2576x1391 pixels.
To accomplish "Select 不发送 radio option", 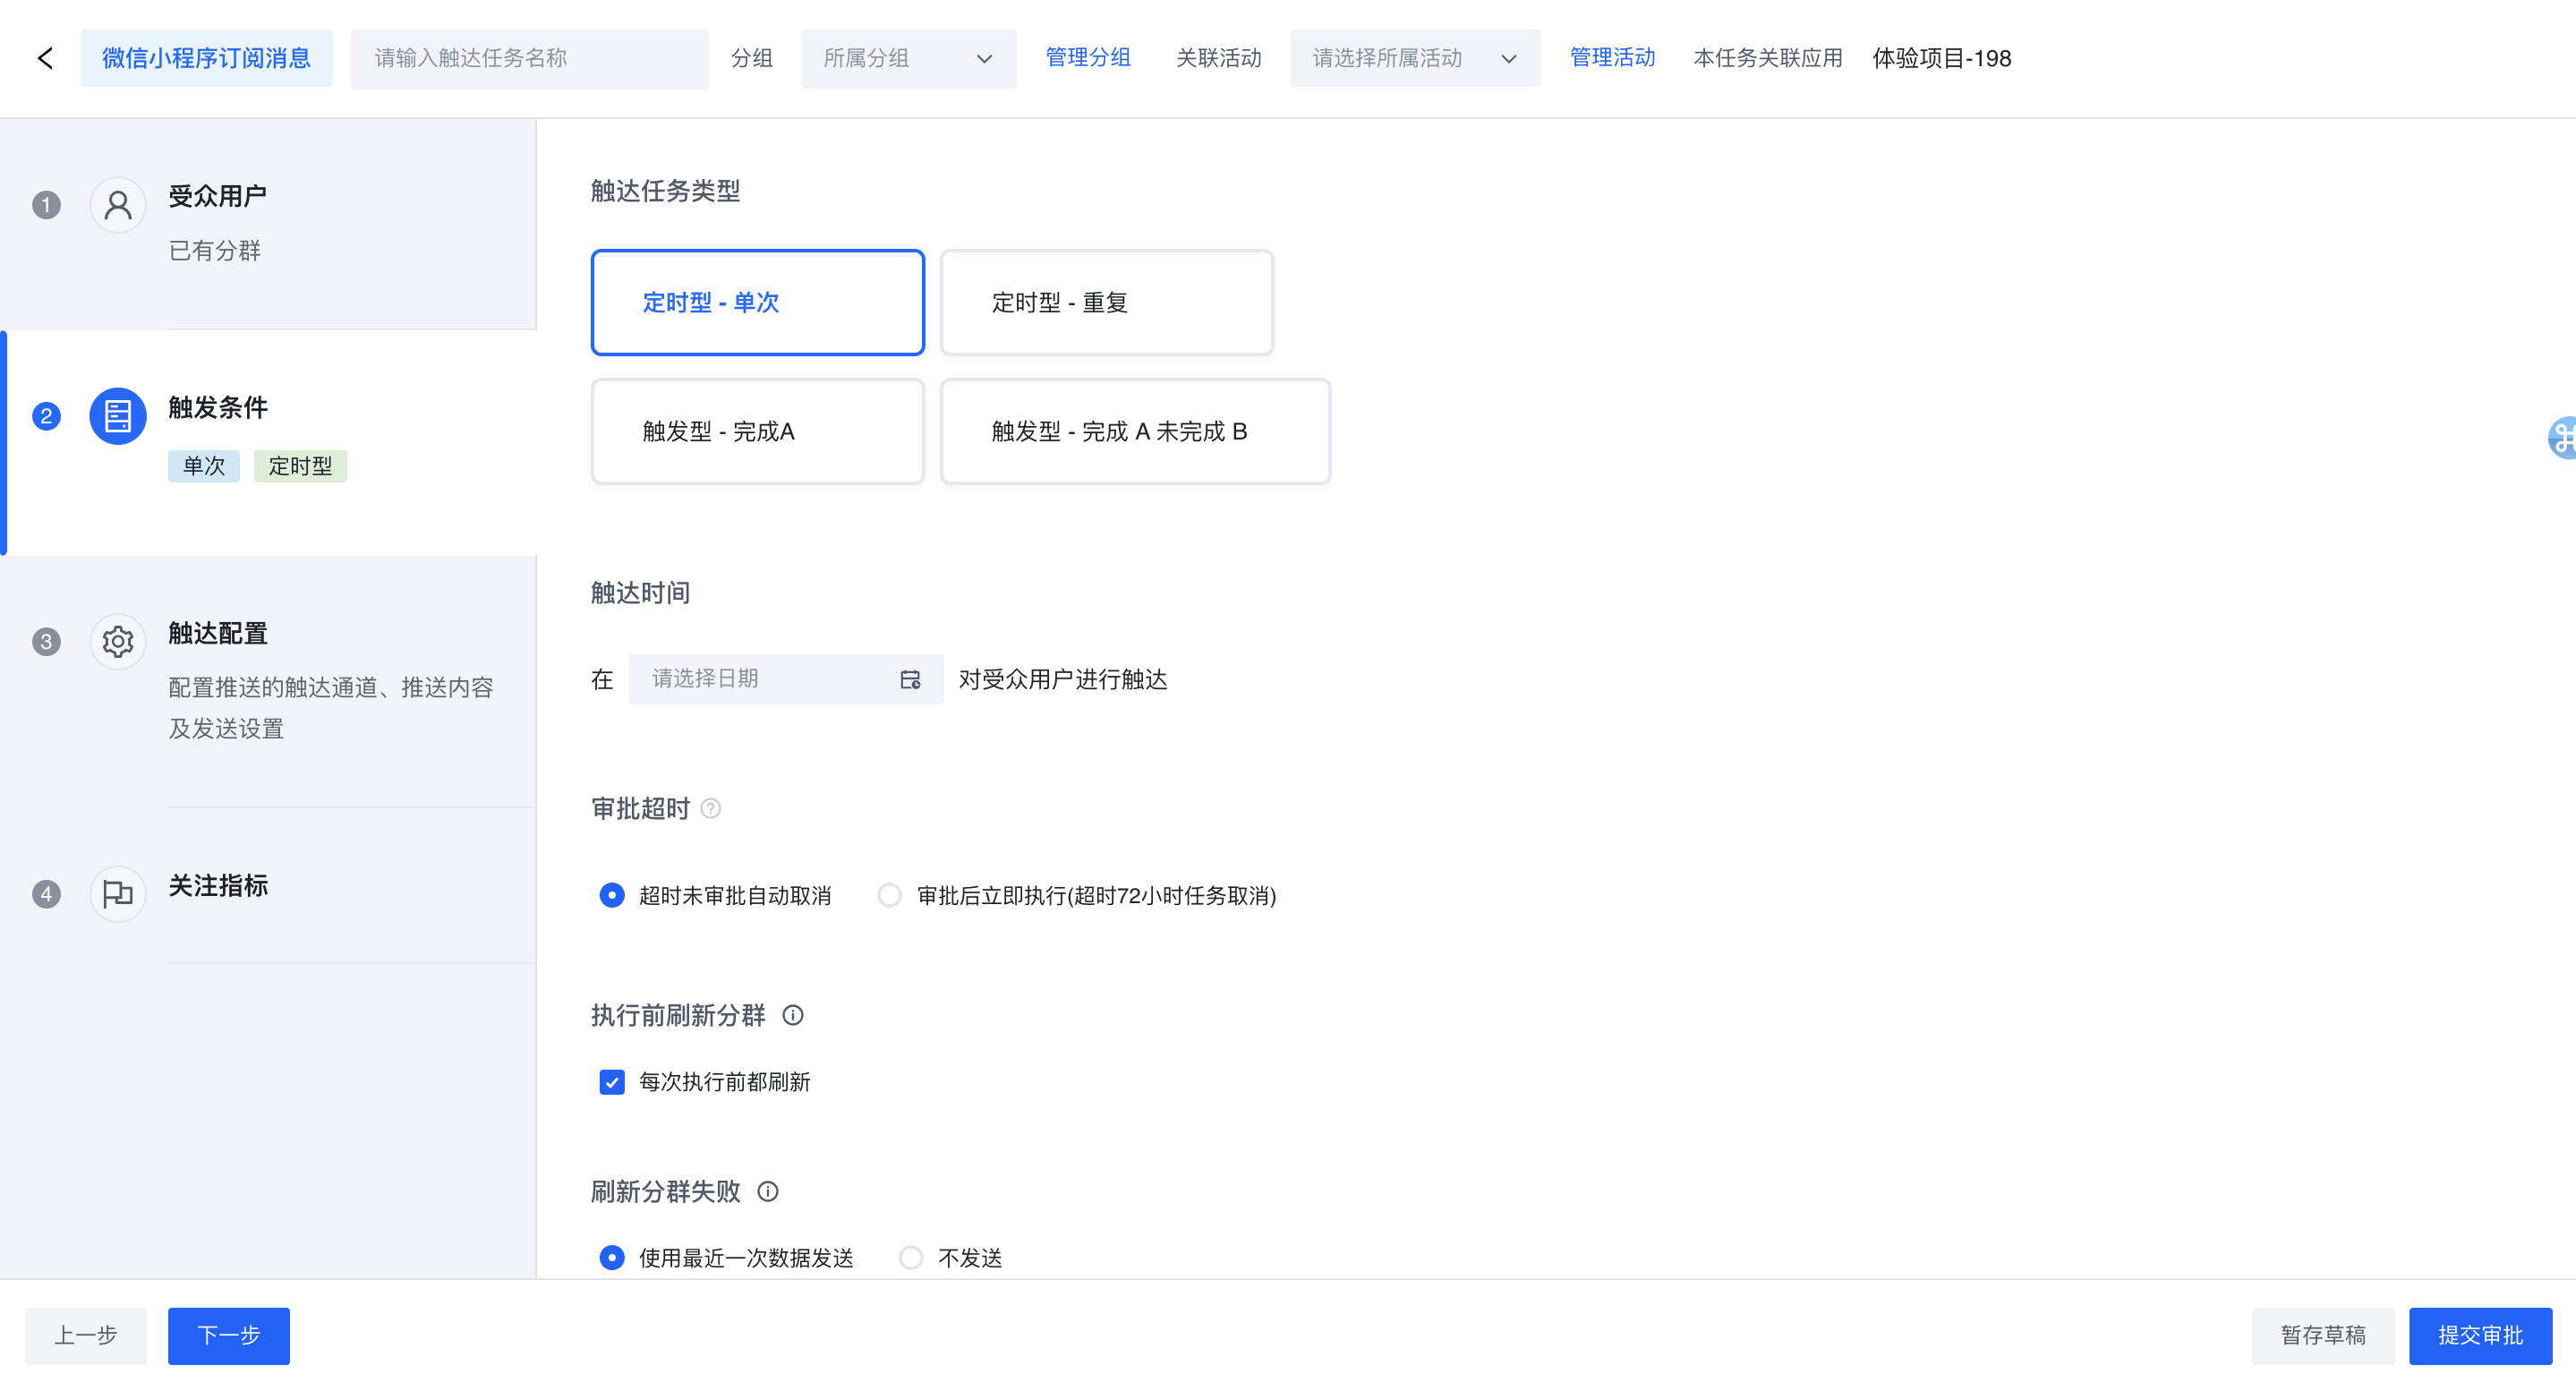I will [910, 1257].
